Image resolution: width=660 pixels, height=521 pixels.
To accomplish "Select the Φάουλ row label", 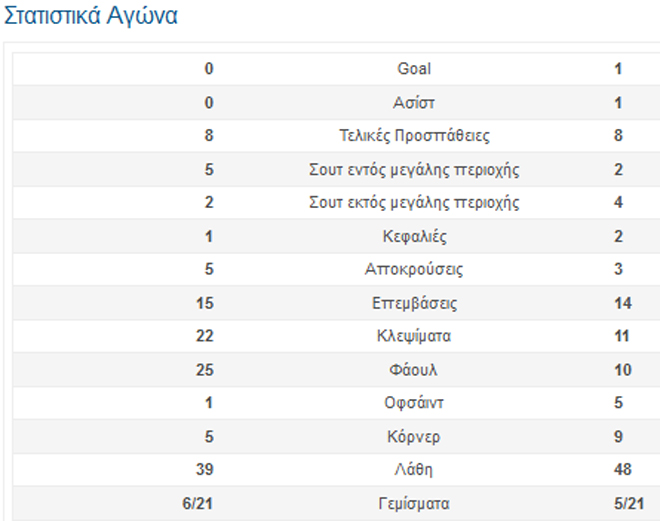I will point(414,370).
